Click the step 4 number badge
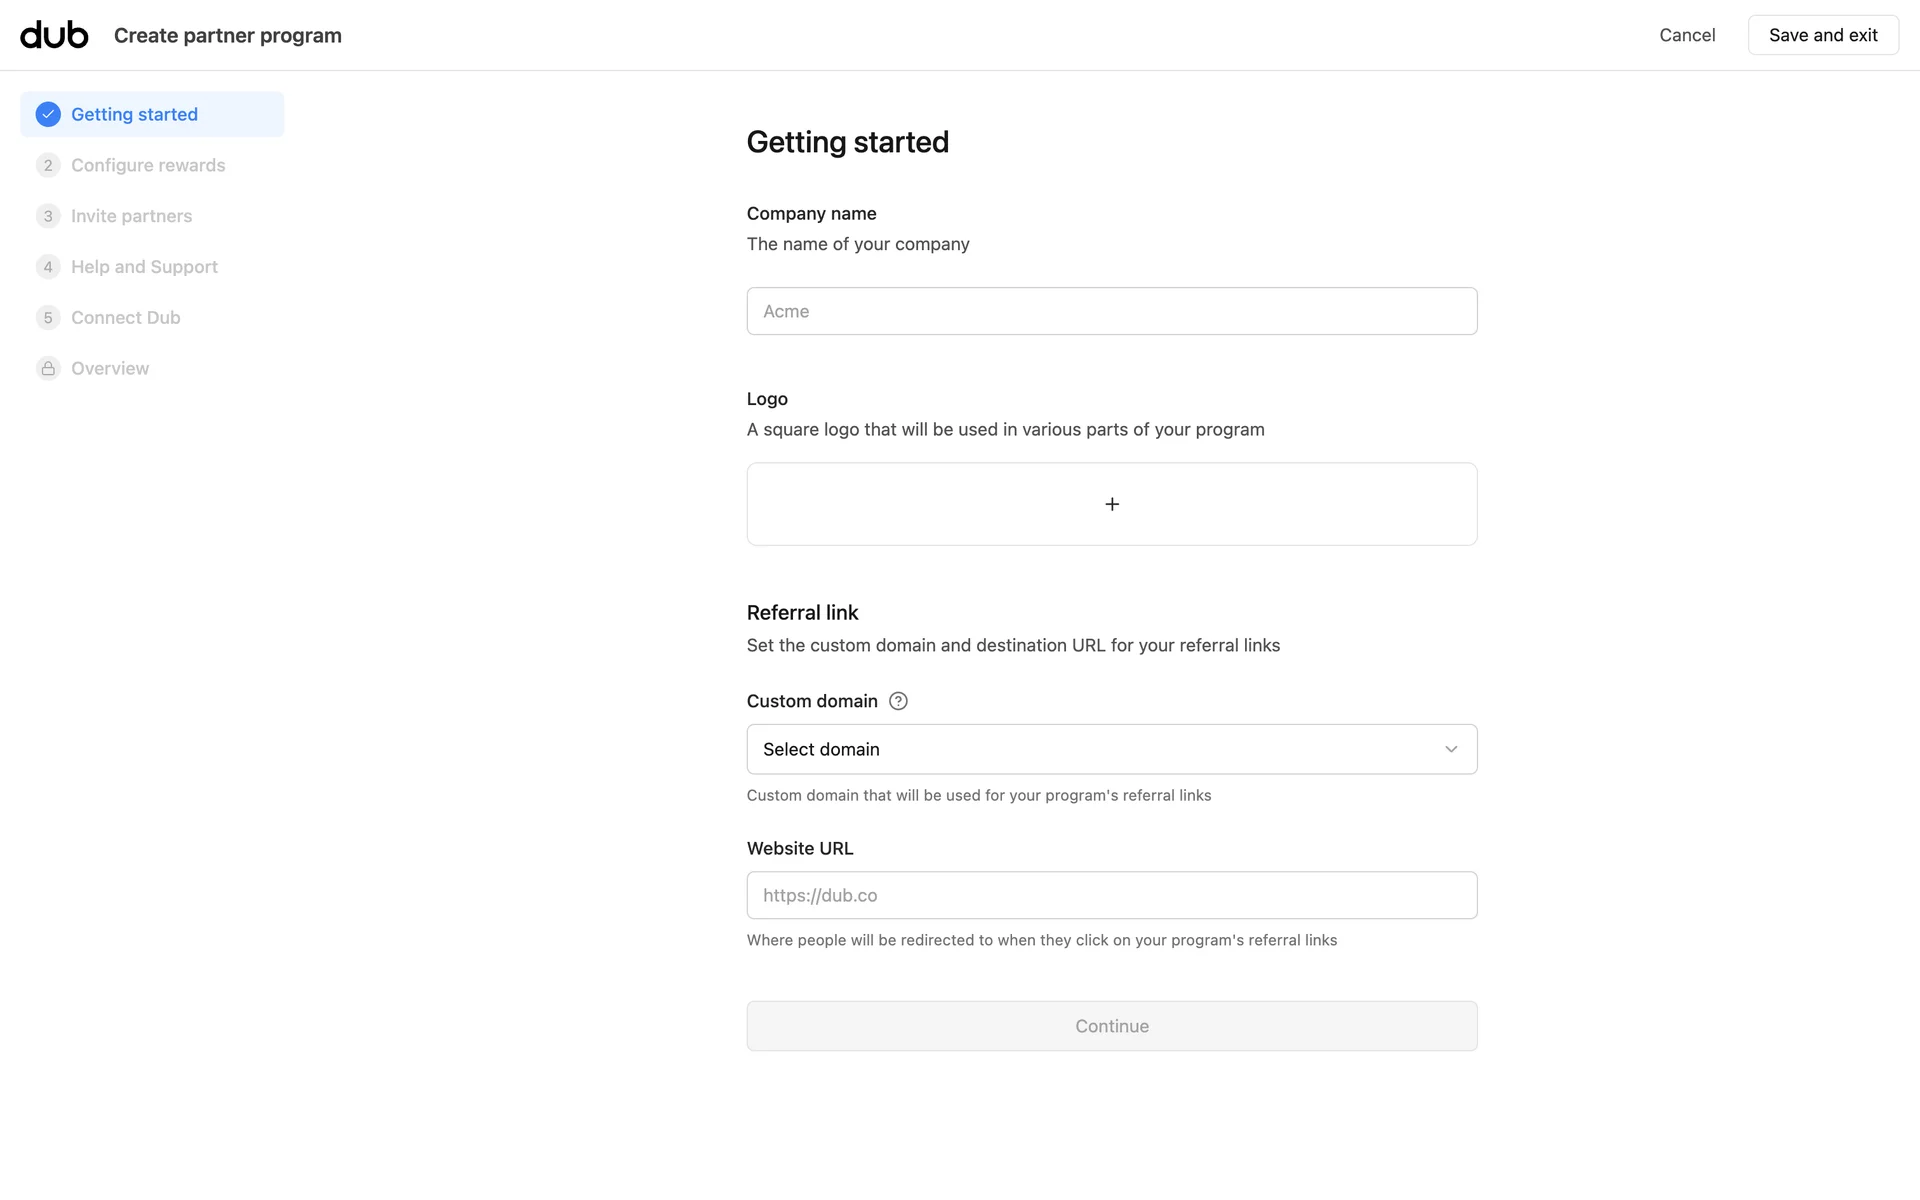This screenshot has width=1920, height=1200. [48, 267]
